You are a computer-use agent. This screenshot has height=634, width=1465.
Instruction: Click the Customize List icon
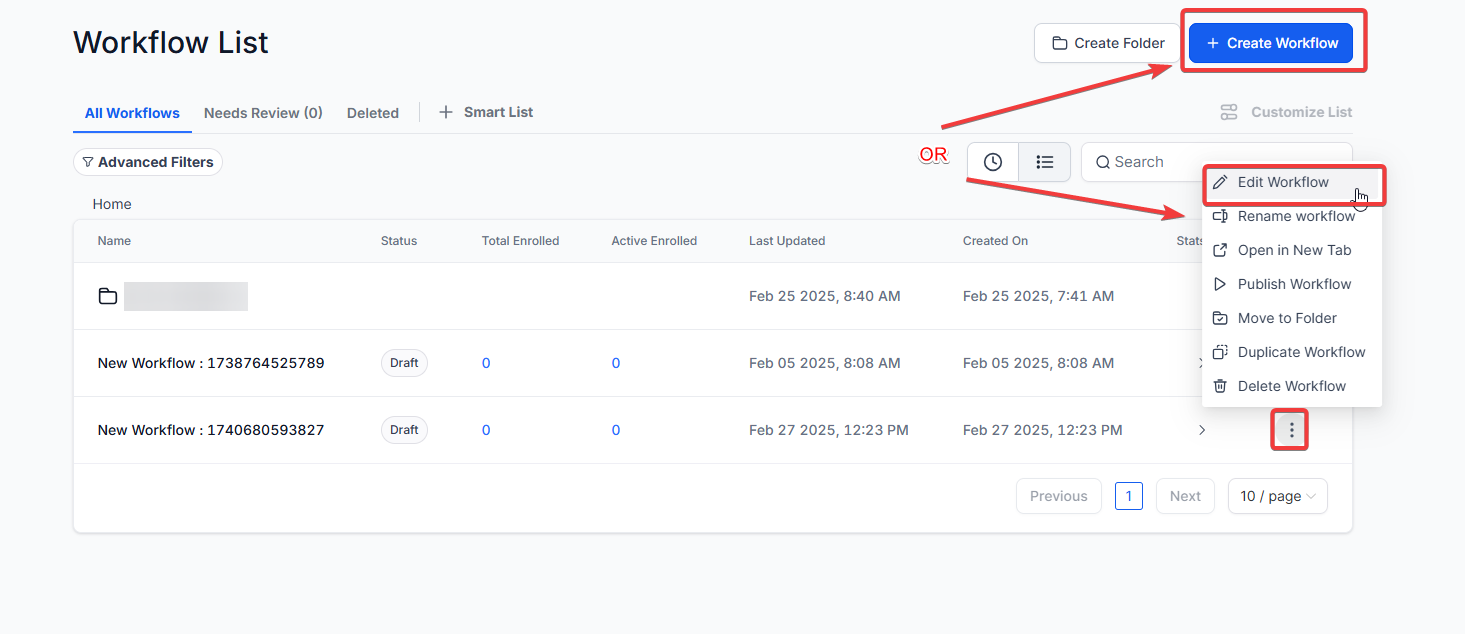coord(1229,112)
